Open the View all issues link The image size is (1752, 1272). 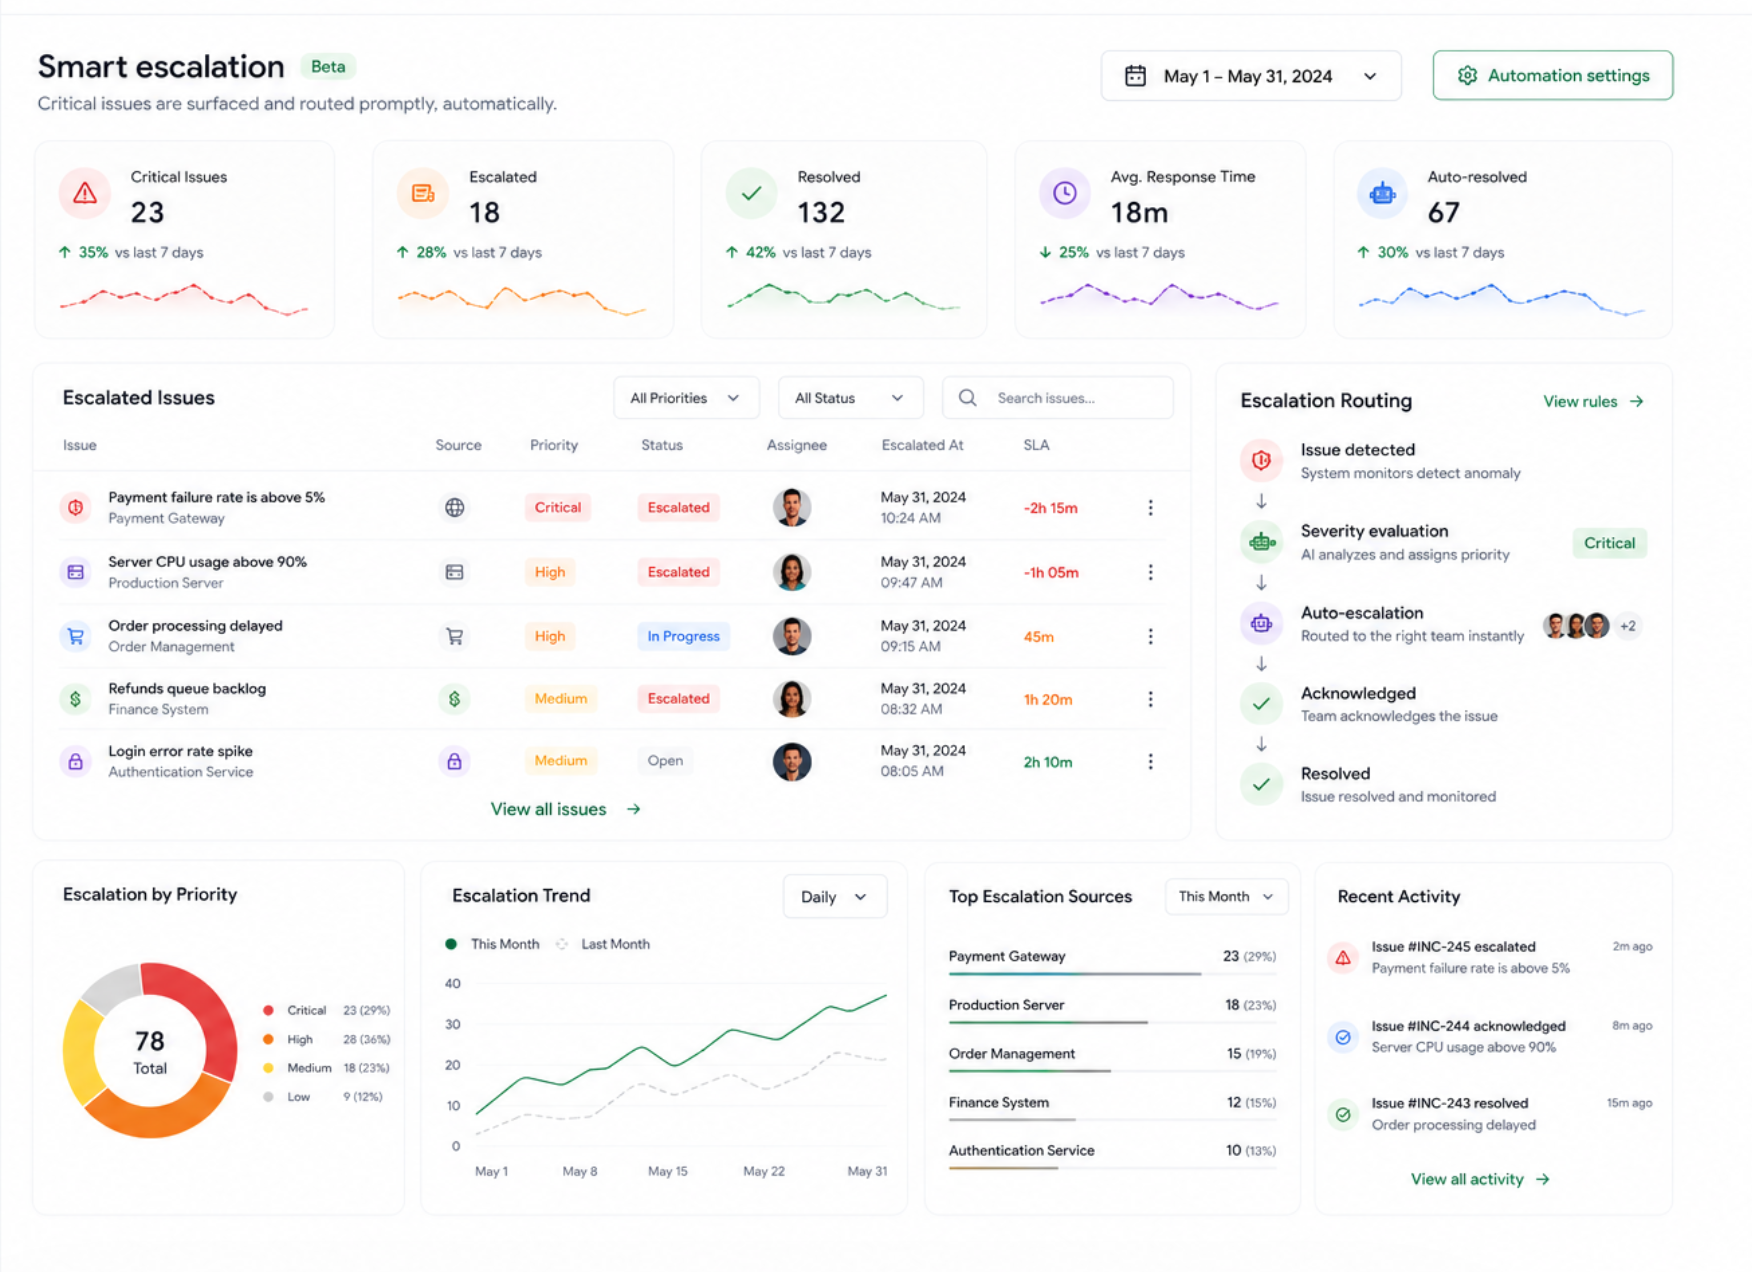point(565,809)
